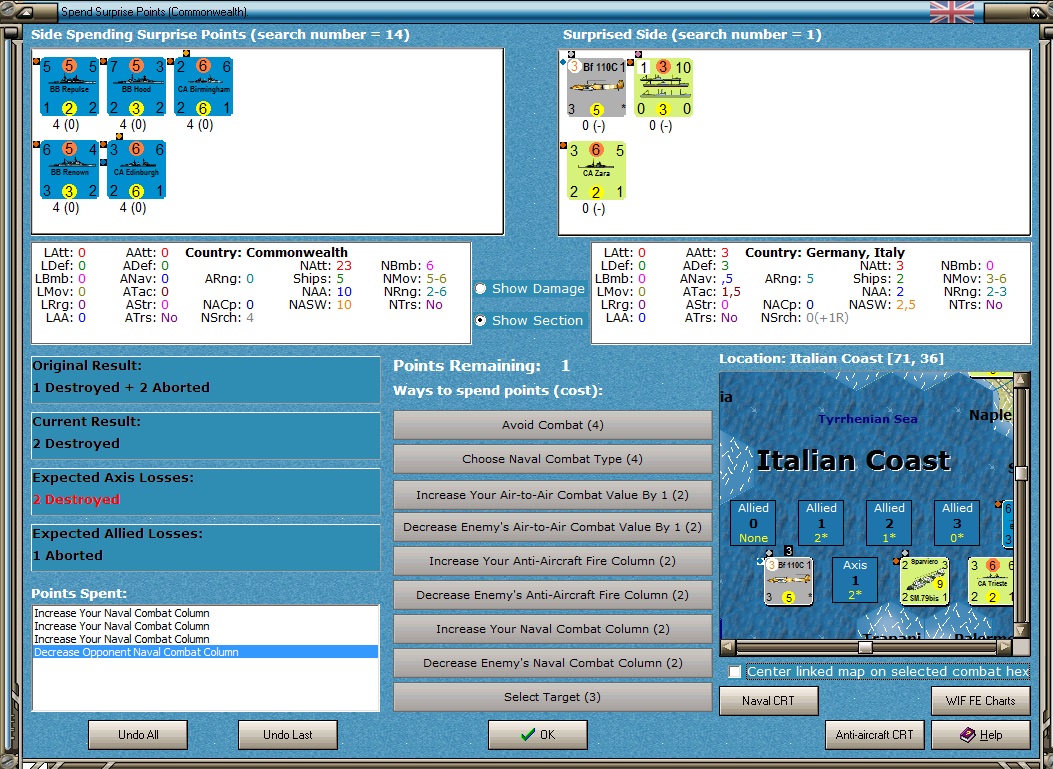
Task: Select the Bf 110C aircraft counter in surprised side
Action: [x=596, y=87]
